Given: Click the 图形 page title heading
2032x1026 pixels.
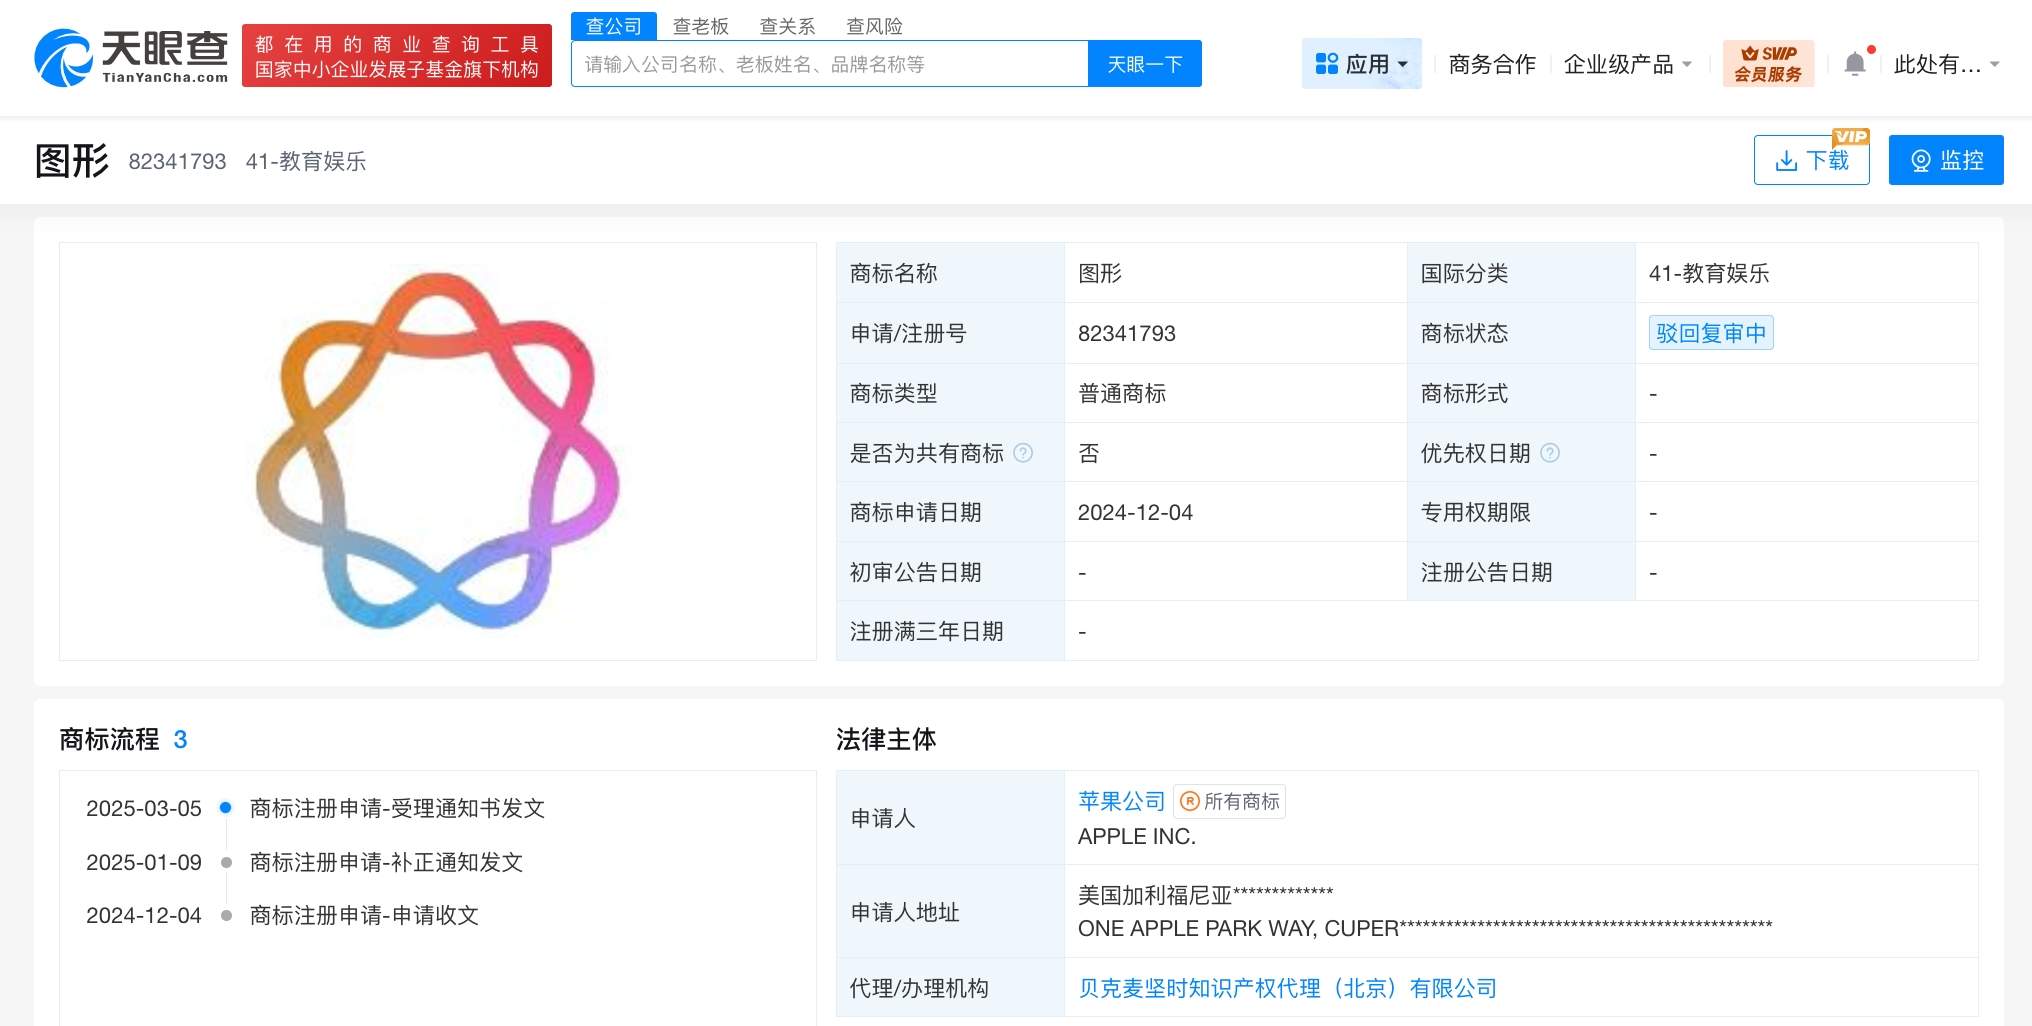Looking at the screenshot, I should (x=72, y=160).
